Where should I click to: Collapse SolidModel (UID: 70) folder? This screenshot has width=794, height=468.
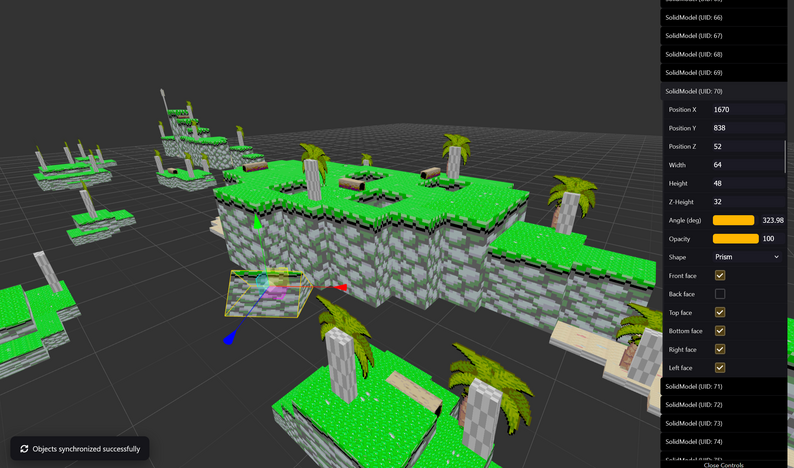(x=724, y=91)
